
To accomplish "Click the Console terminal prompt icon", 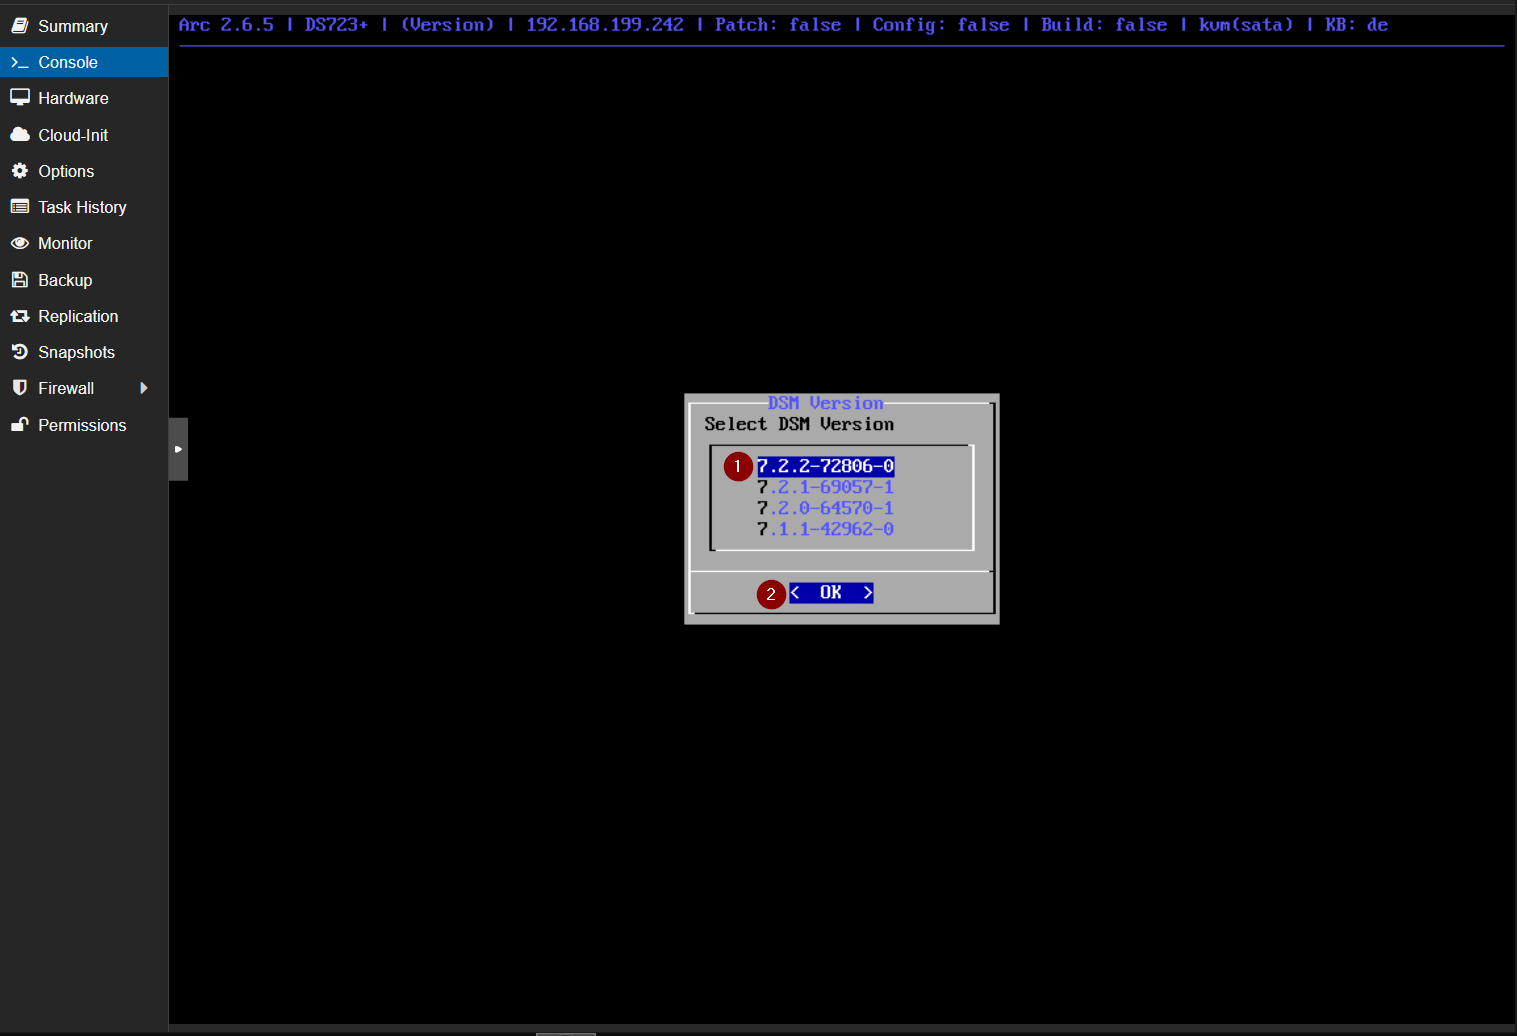I will pos(19,62).
